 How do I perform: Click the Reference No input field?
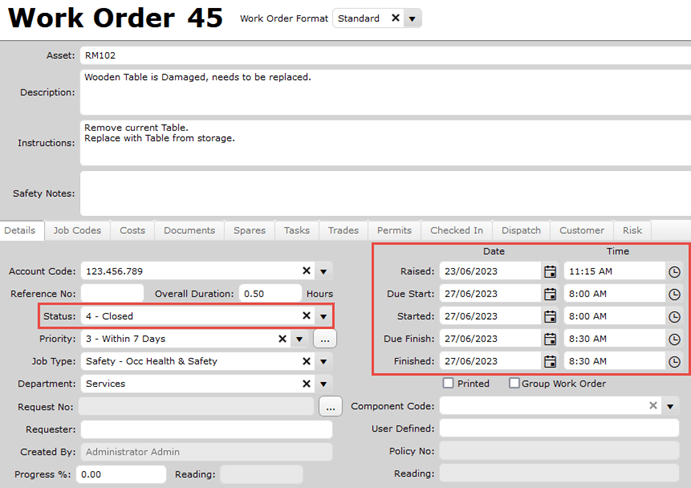point(112,294)
